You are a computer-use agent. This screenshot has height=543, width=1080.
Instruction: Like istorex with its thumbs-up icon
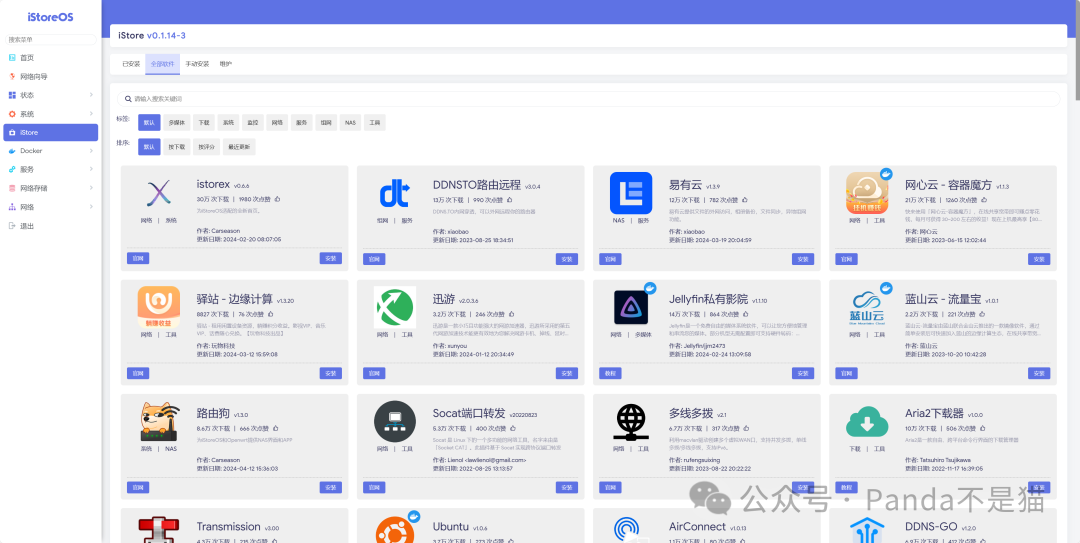tap(278, 199)
